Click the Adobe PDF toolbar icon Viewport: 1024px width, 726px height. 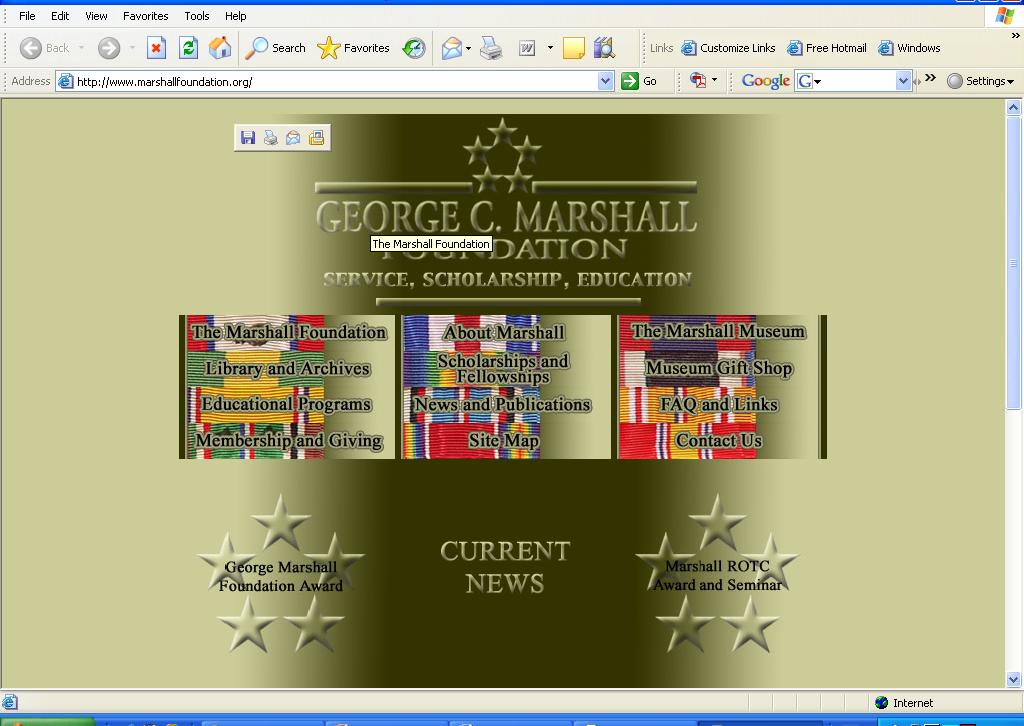tap(698, 80)
